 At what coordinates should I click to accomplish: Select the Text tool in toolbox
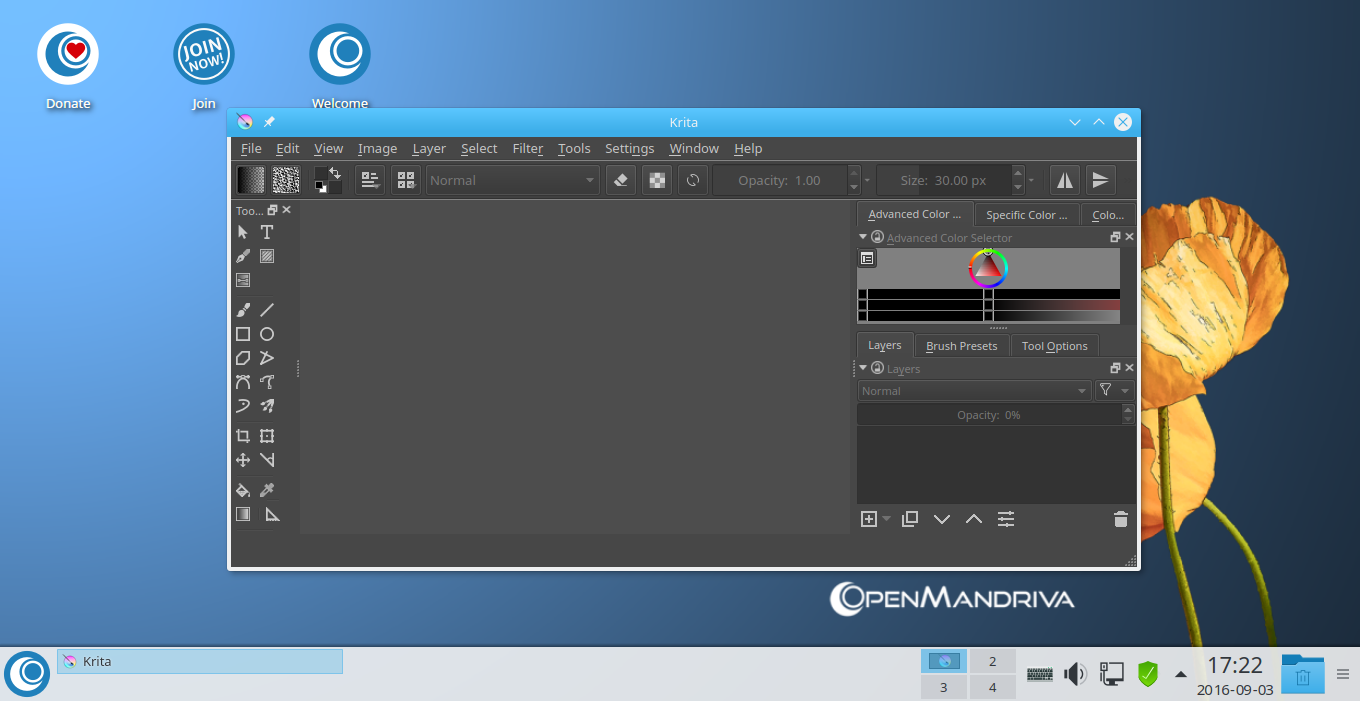[x=267, y=232]
